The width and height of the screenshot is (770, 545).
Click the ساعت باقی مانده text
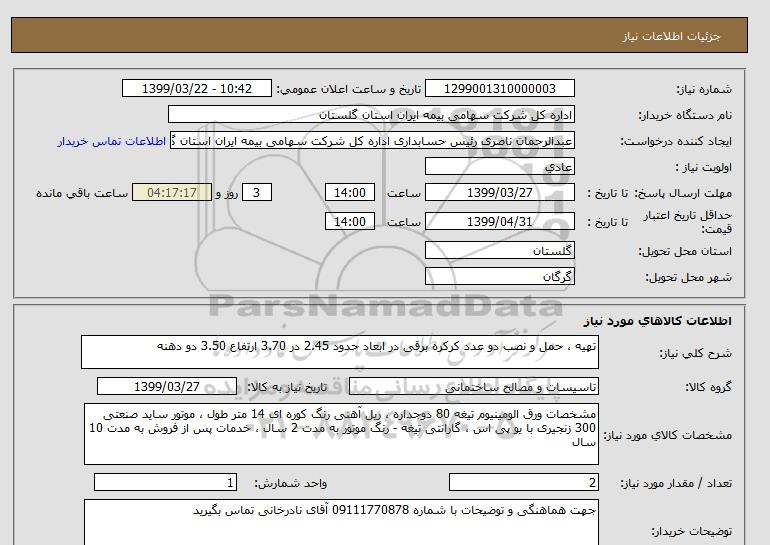click(82, 193)
